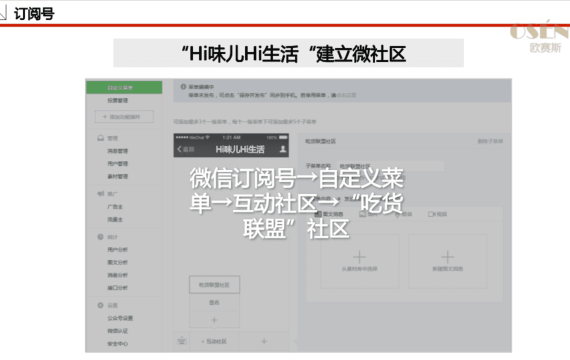The width and height of the screenshot is (570, 360).
Task: Open 图文分析 in the sidebar
Action: tap(117, 262)
